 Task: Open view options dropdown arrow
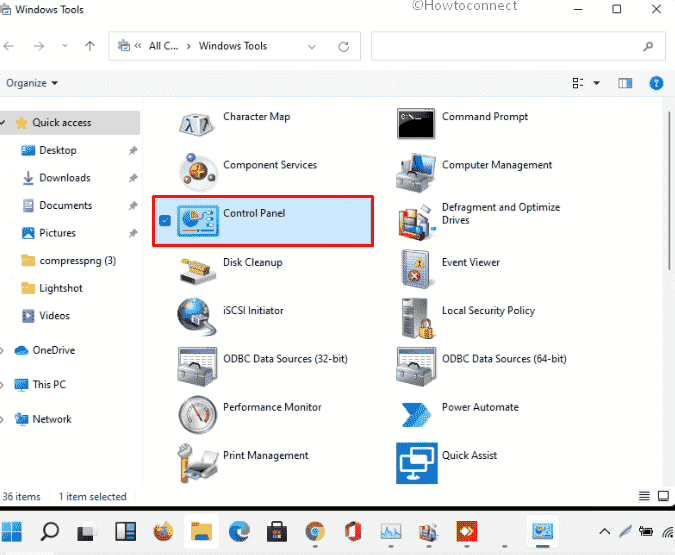(x=596, y=83)
